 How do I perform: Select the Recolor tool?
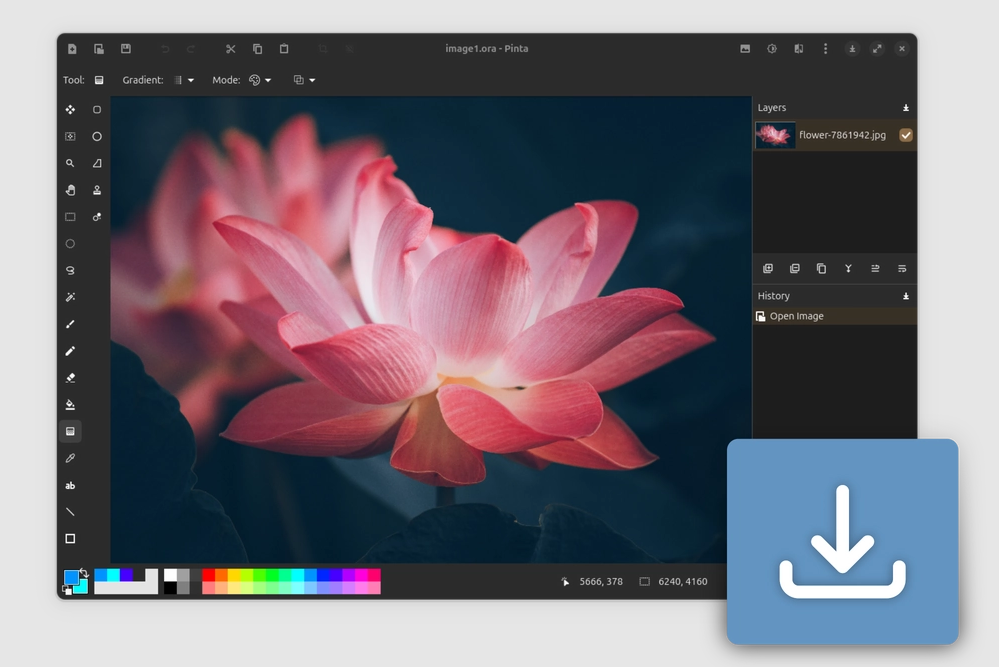97,217
